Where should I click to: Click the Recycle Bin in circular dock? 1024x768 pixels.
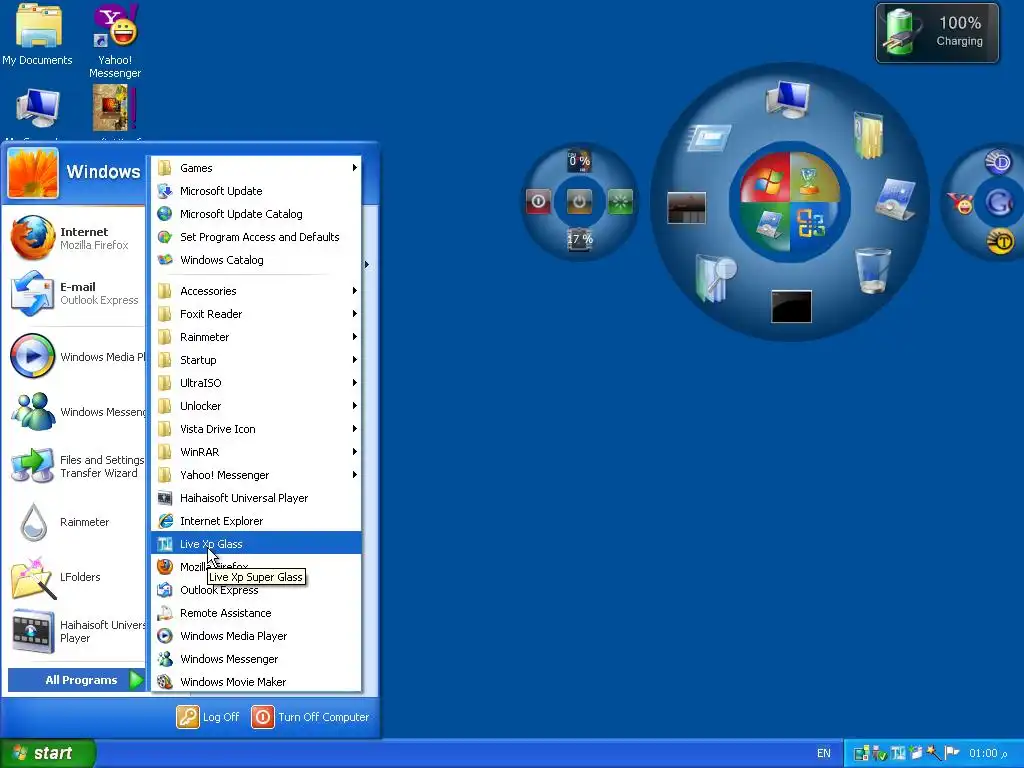873,270
